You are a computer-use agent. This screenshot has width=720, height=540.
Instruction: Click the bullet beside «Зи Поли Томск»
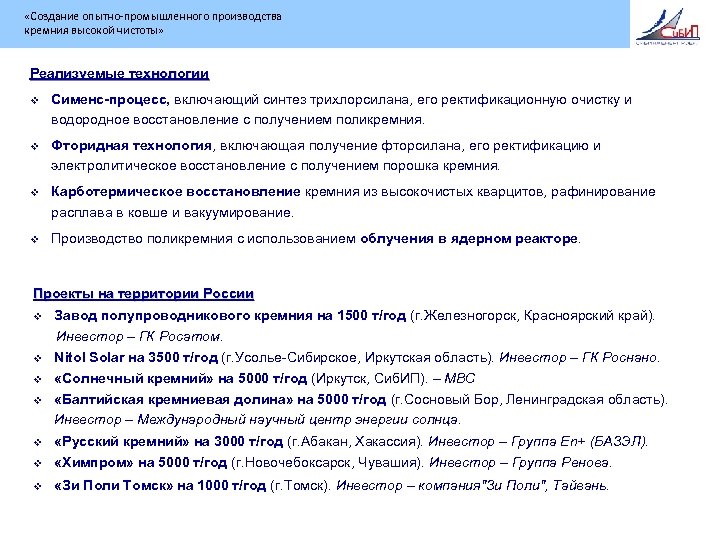point(38,486)
